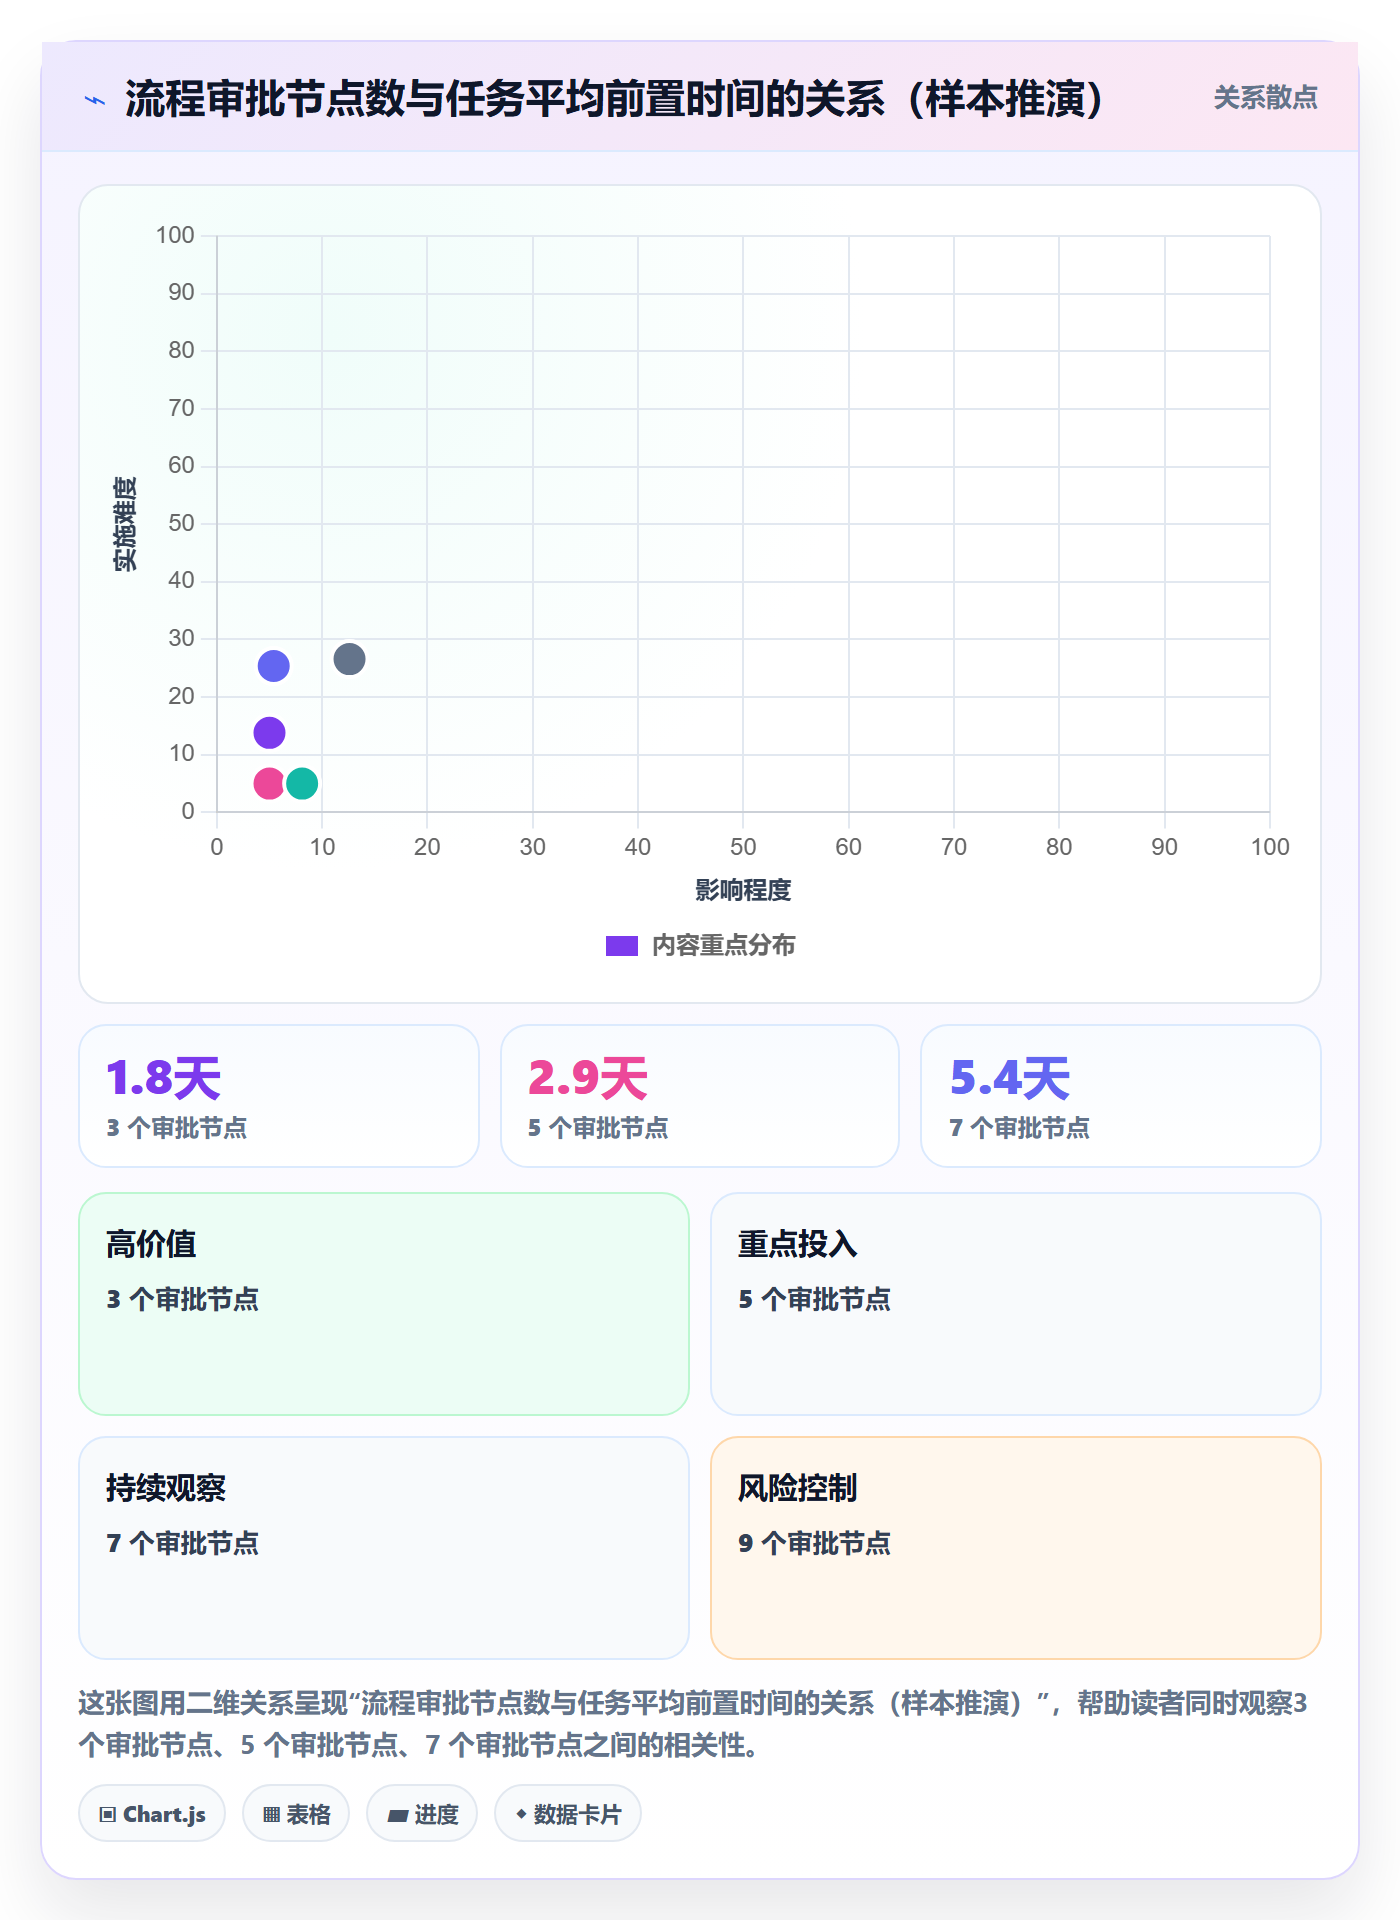Image resolution: width=1400 pixels, height=1920 pixels.
Task: Click the purple 内容重点分布 legend swatch
Action: 621,946
